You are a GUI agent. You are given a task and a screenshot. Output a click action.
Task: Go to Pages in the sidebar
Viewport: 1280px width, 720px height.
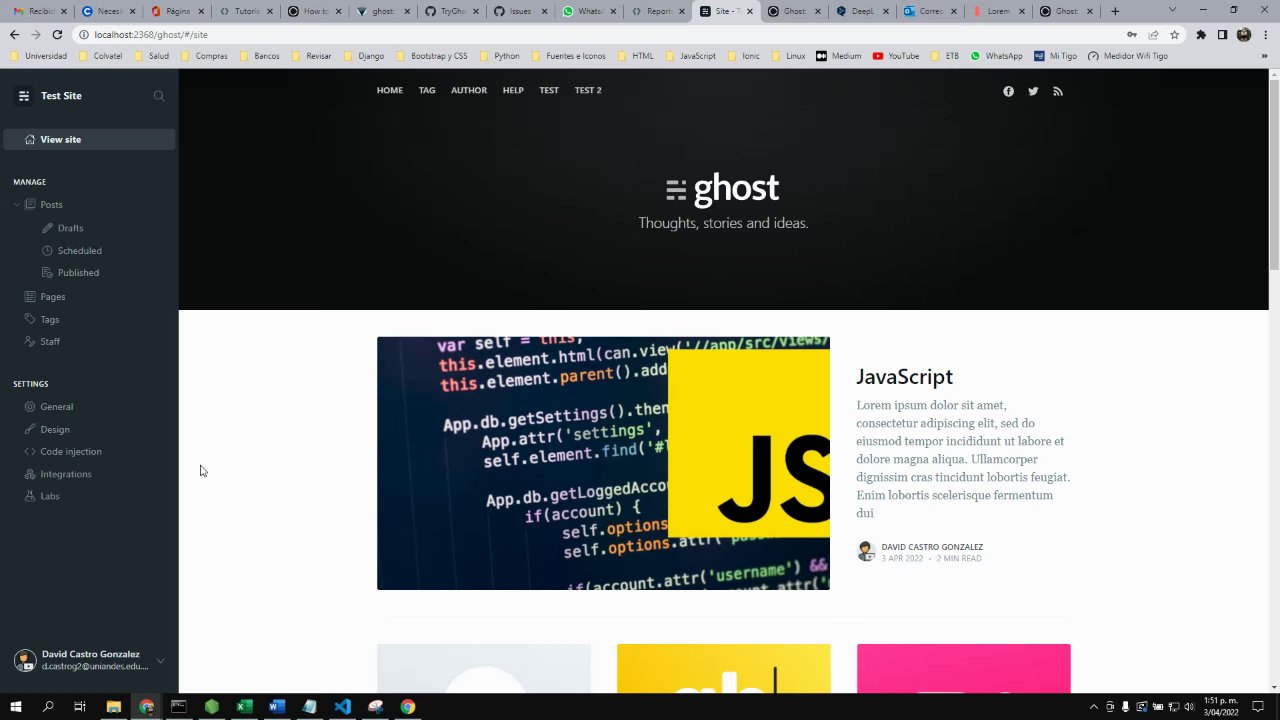tap(52, 297)
